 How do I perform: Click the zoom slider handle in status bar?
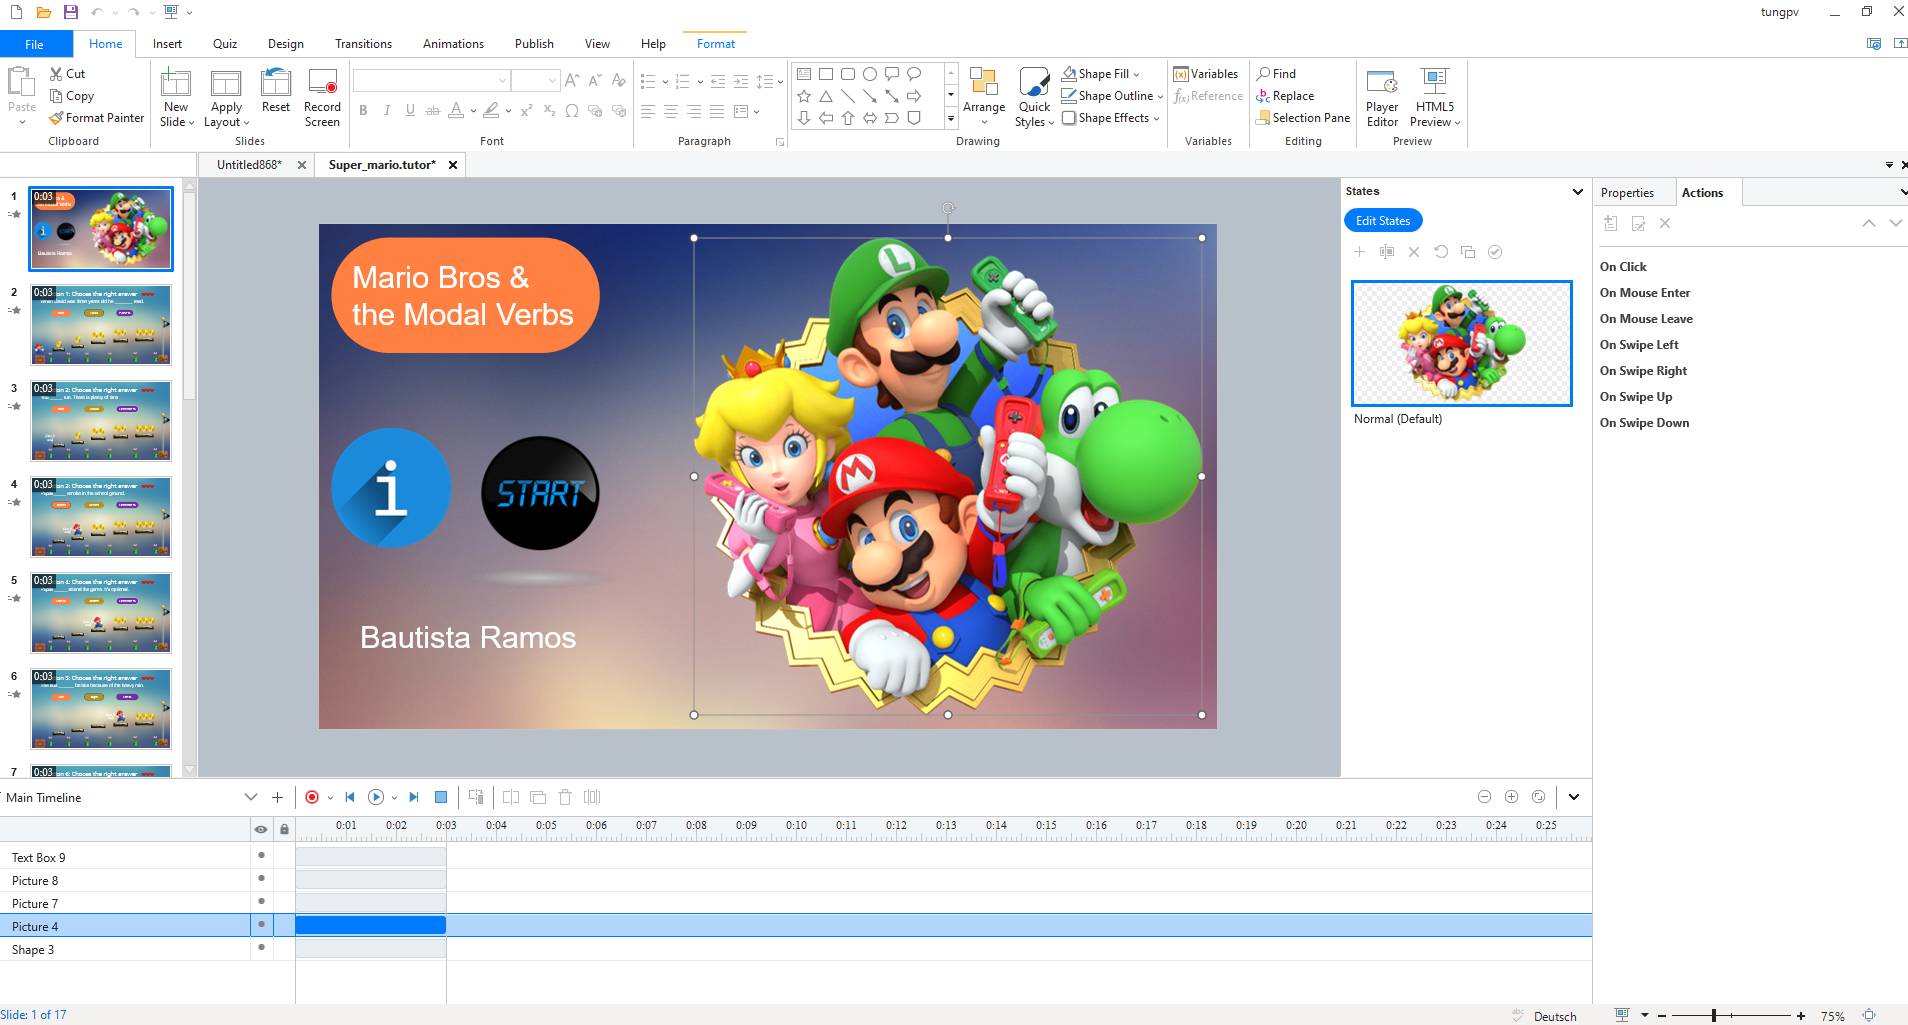(x=1713, y=1015)
